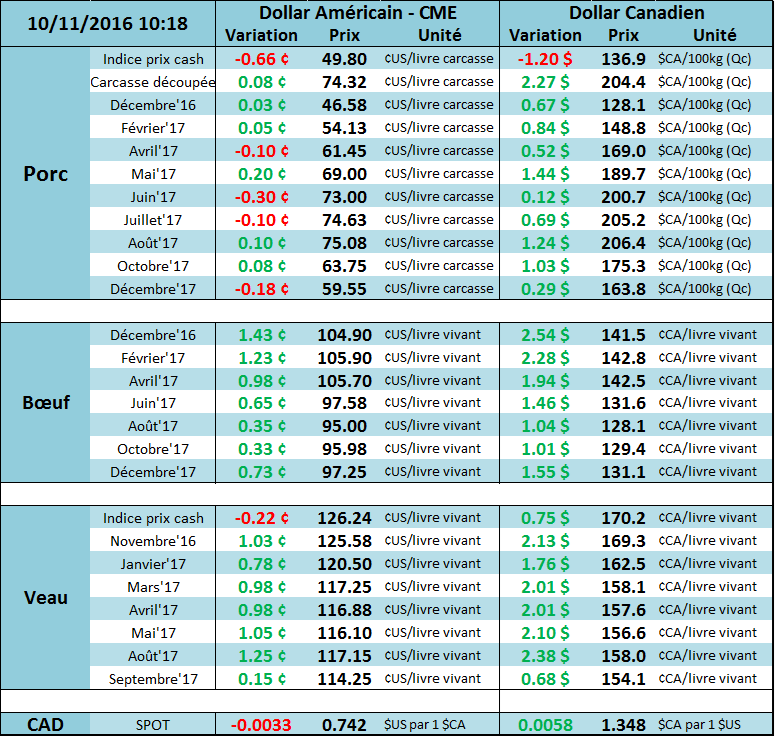Viewport: 775px width, 737px height.
Task: Click the Bœuf section label
Action: tap(45, 402)
